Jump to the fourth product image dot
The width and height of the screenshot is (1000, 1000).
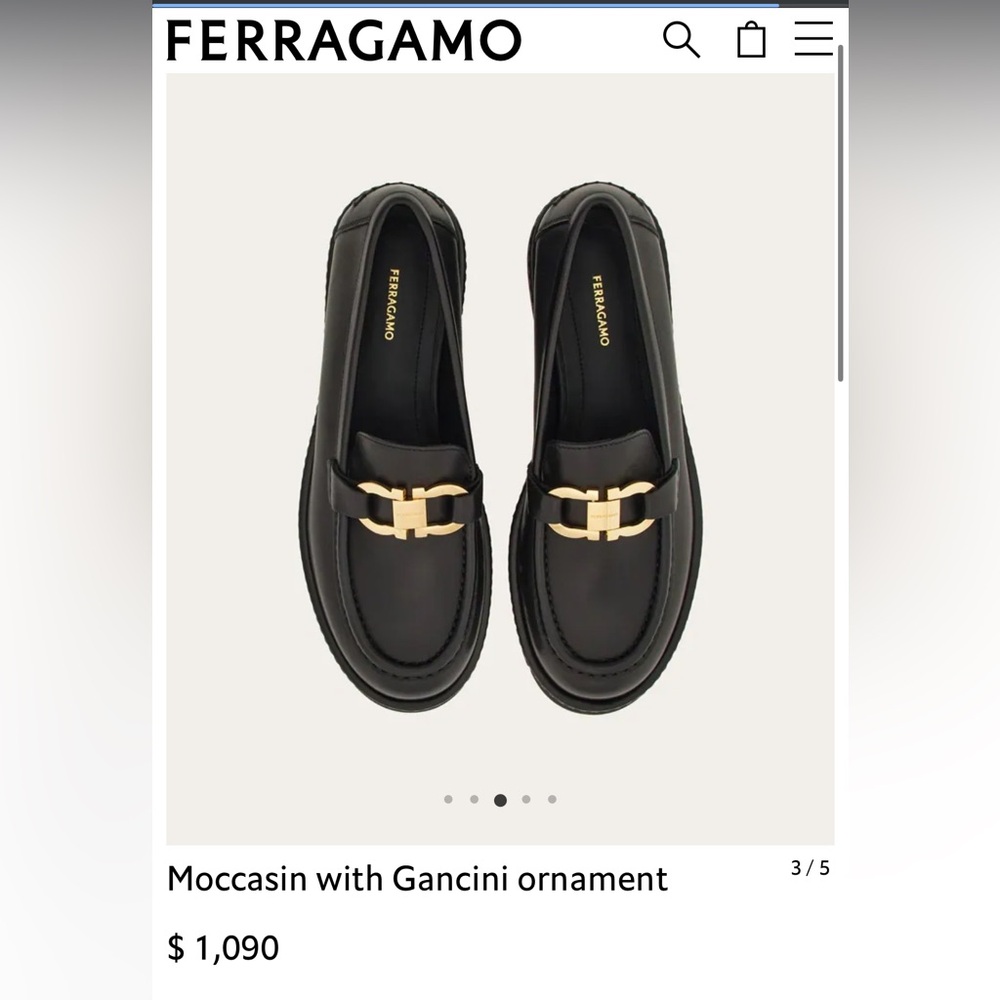525,798
